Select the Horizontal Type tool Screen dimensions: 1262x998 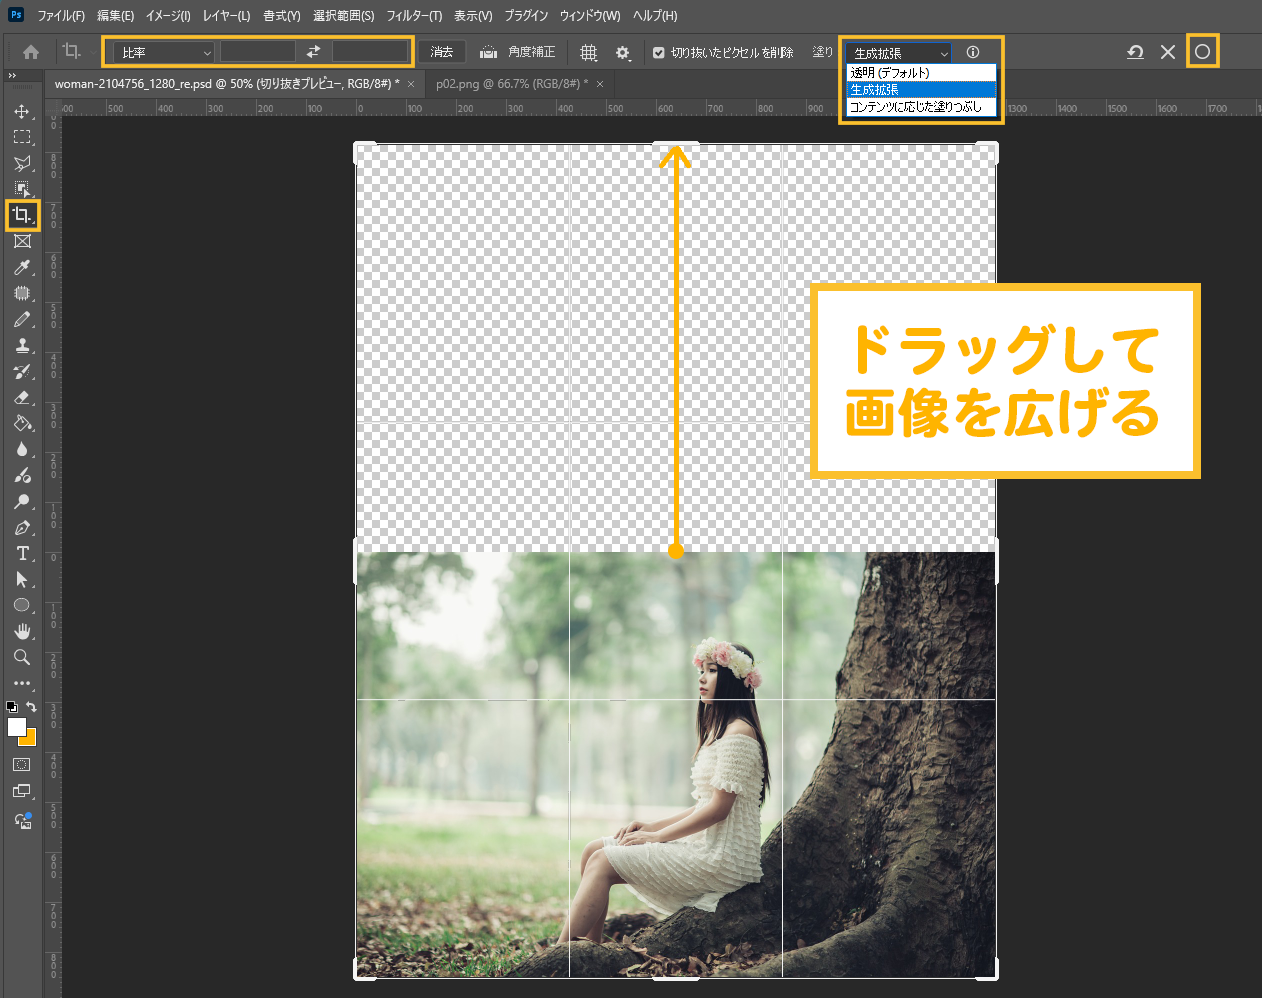[22, 553]
